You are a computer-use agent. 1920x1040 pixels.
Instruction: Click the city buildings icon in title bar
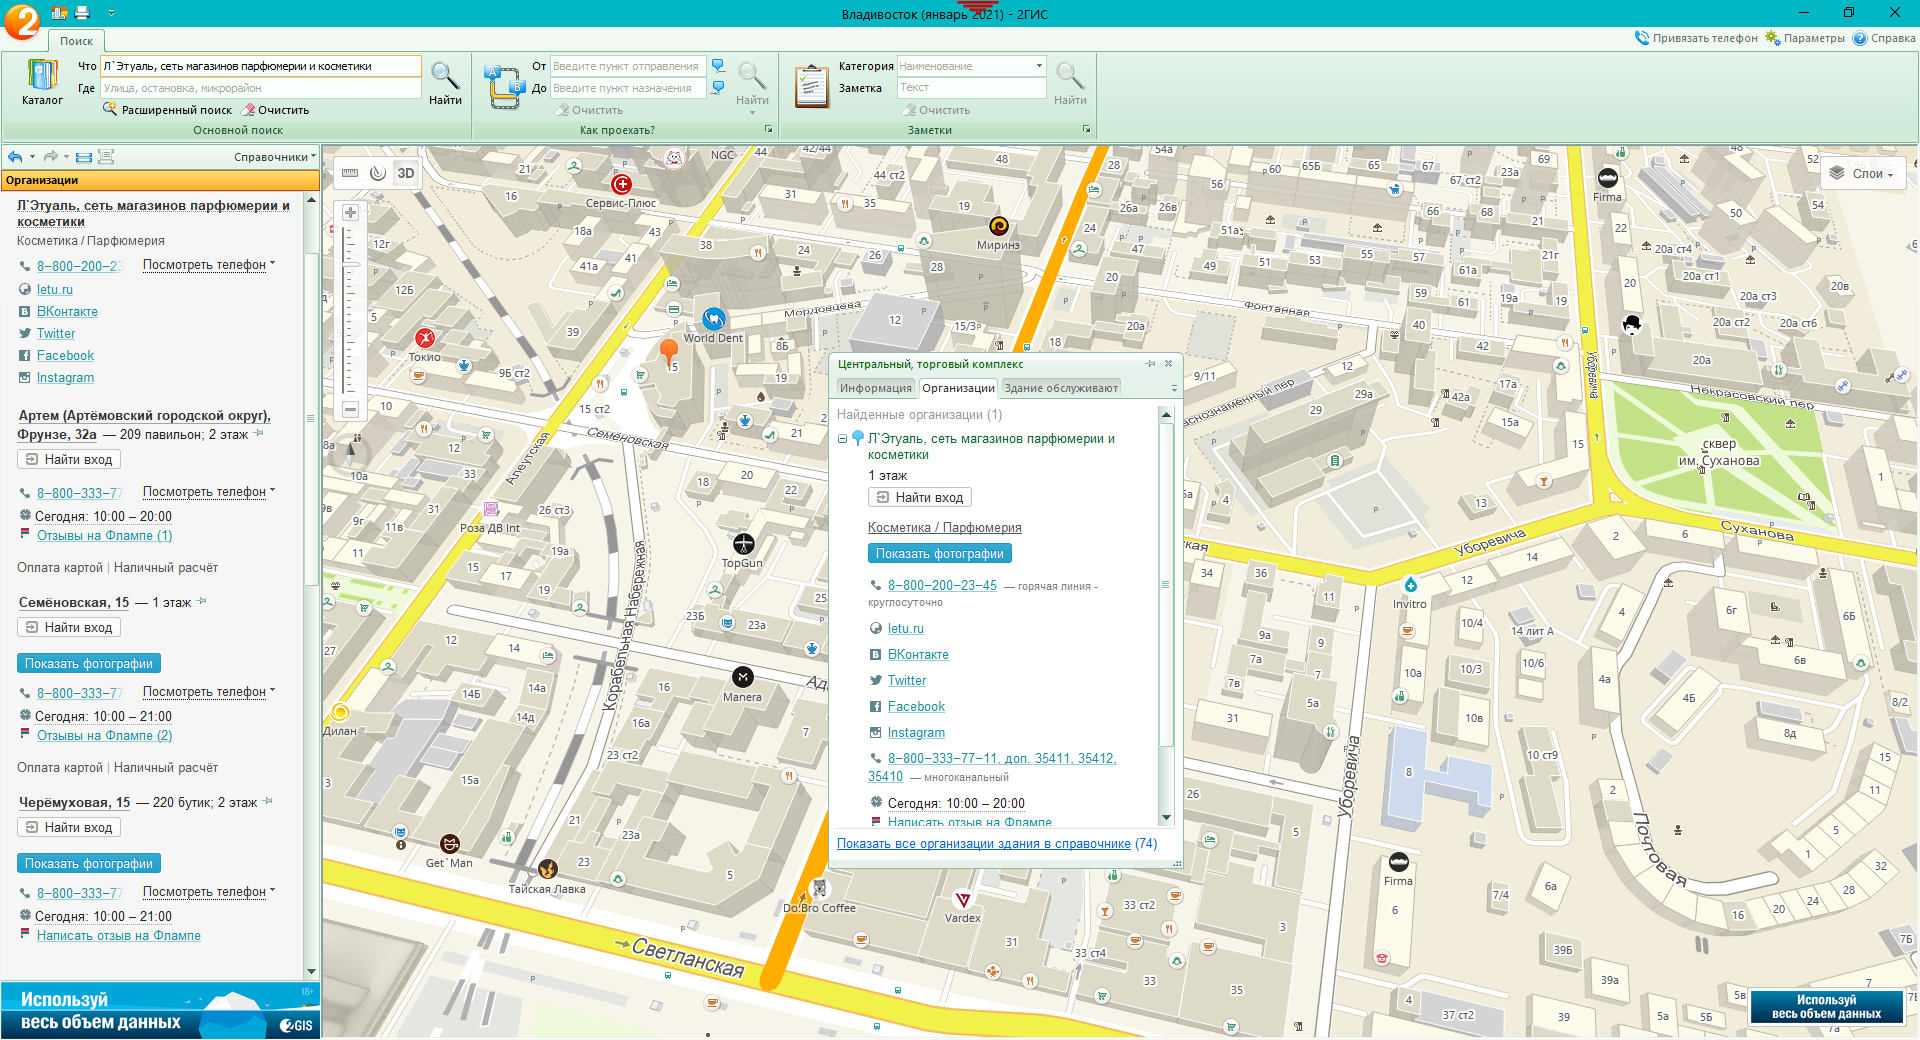[x=59, y=13]
